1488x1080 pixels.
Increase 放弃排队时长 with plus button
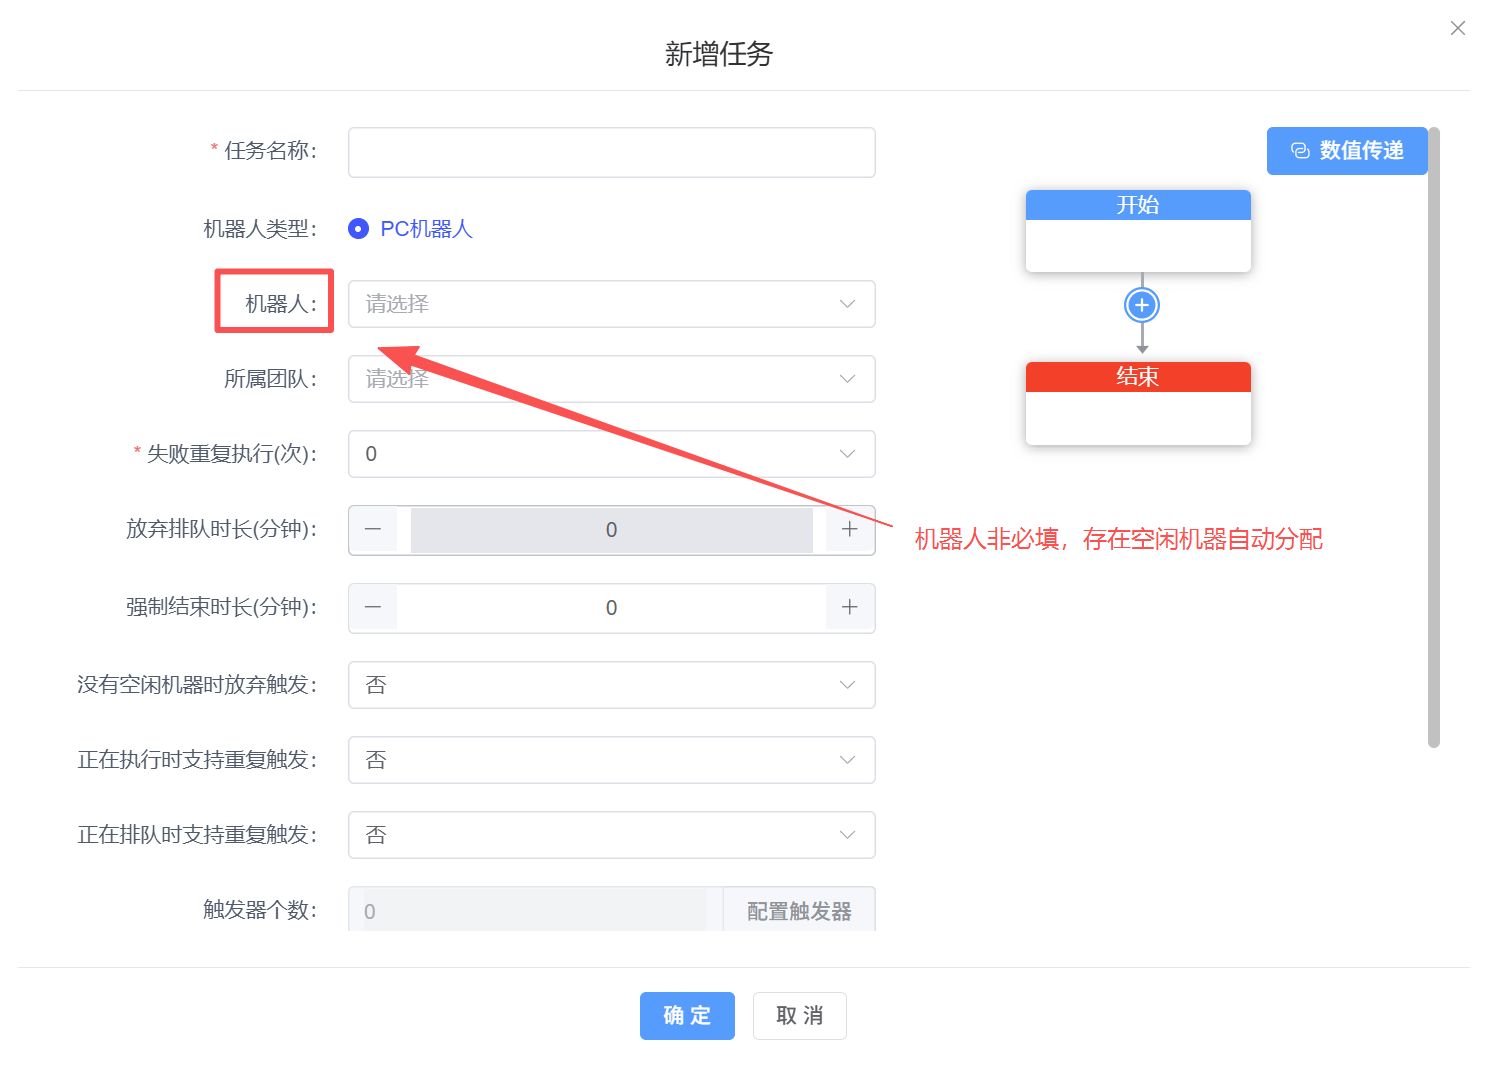pyautogui.click(x=849, y=530)
